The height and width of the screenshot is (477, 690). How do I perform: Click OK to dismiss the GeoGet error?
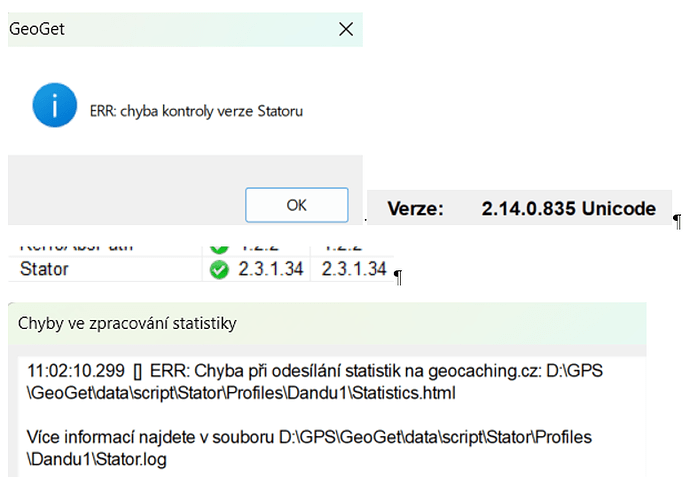297,205
